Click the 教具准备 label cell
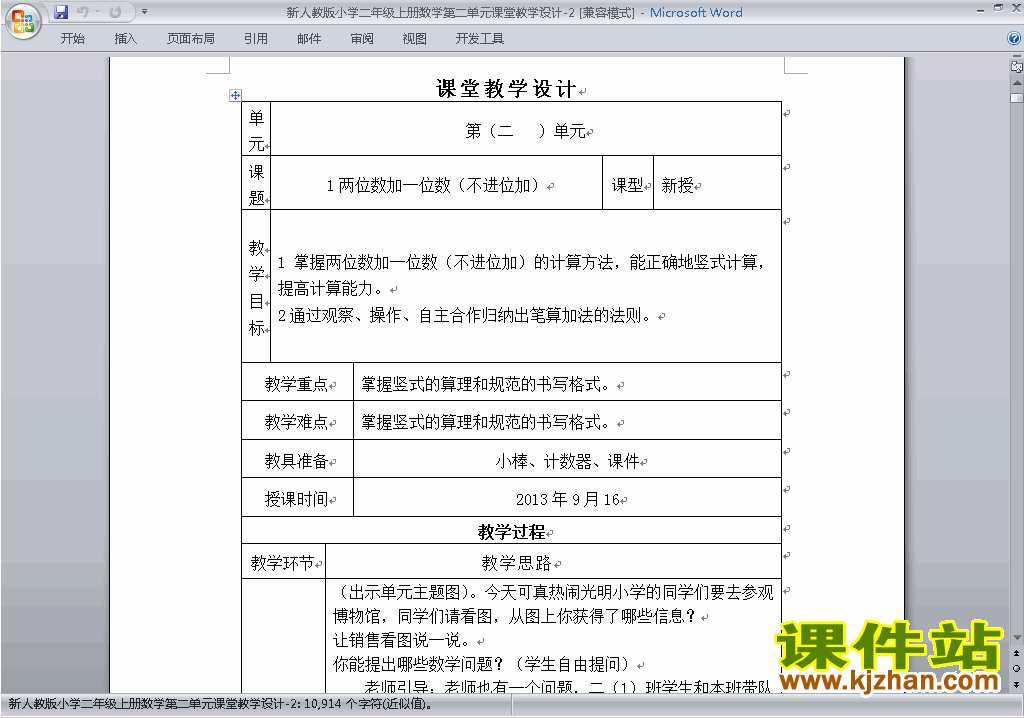Image resolution: width=1024 pixels, height=718 pixels. click(296, 461)
